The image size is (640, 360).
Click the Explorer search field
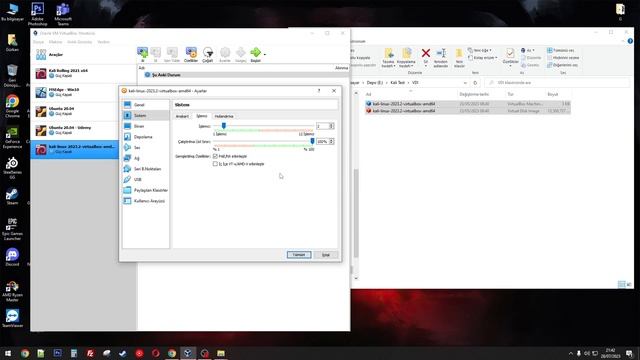(x=557, y=82)
